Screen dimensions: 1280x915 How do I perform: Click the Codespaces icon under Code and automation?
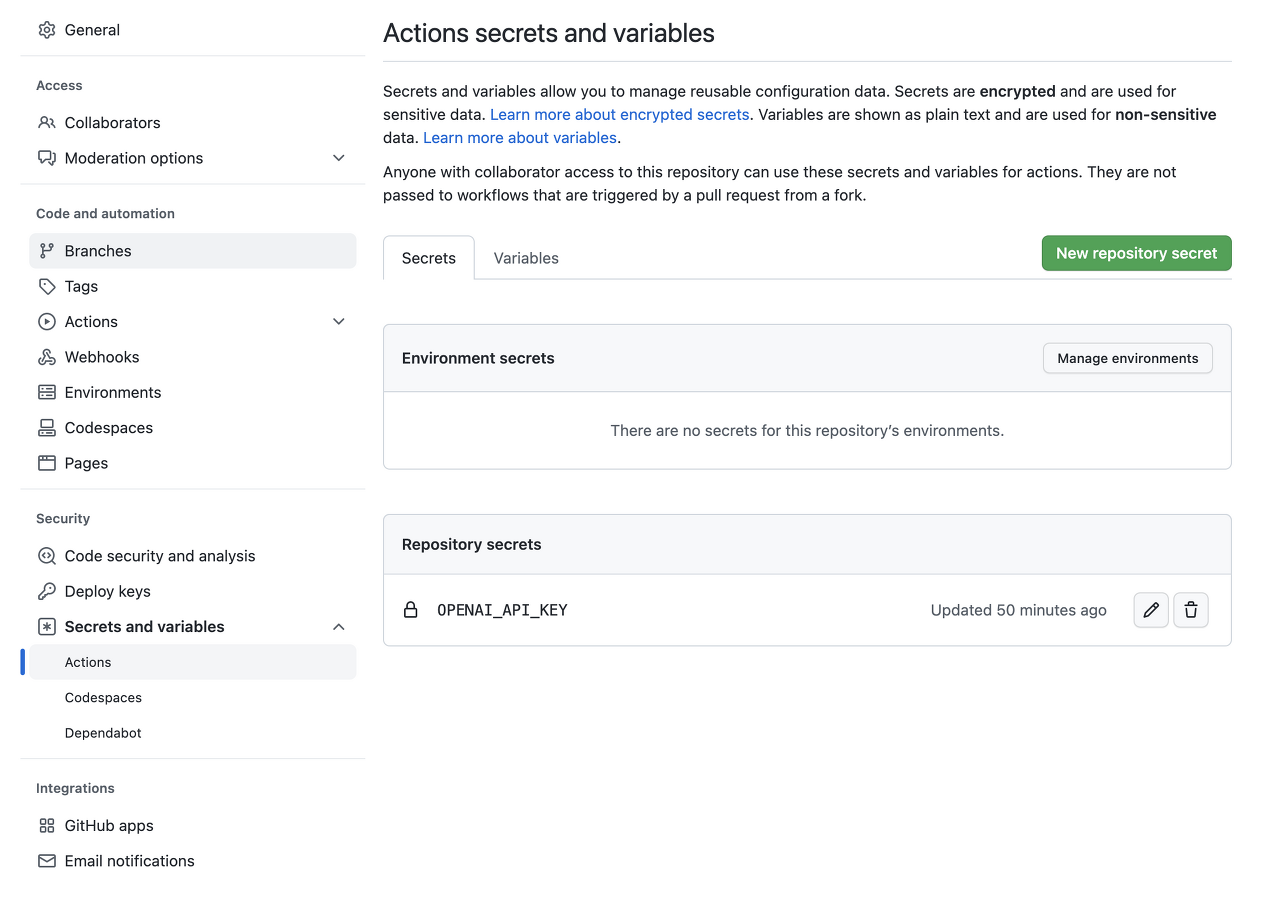[47, 428]
